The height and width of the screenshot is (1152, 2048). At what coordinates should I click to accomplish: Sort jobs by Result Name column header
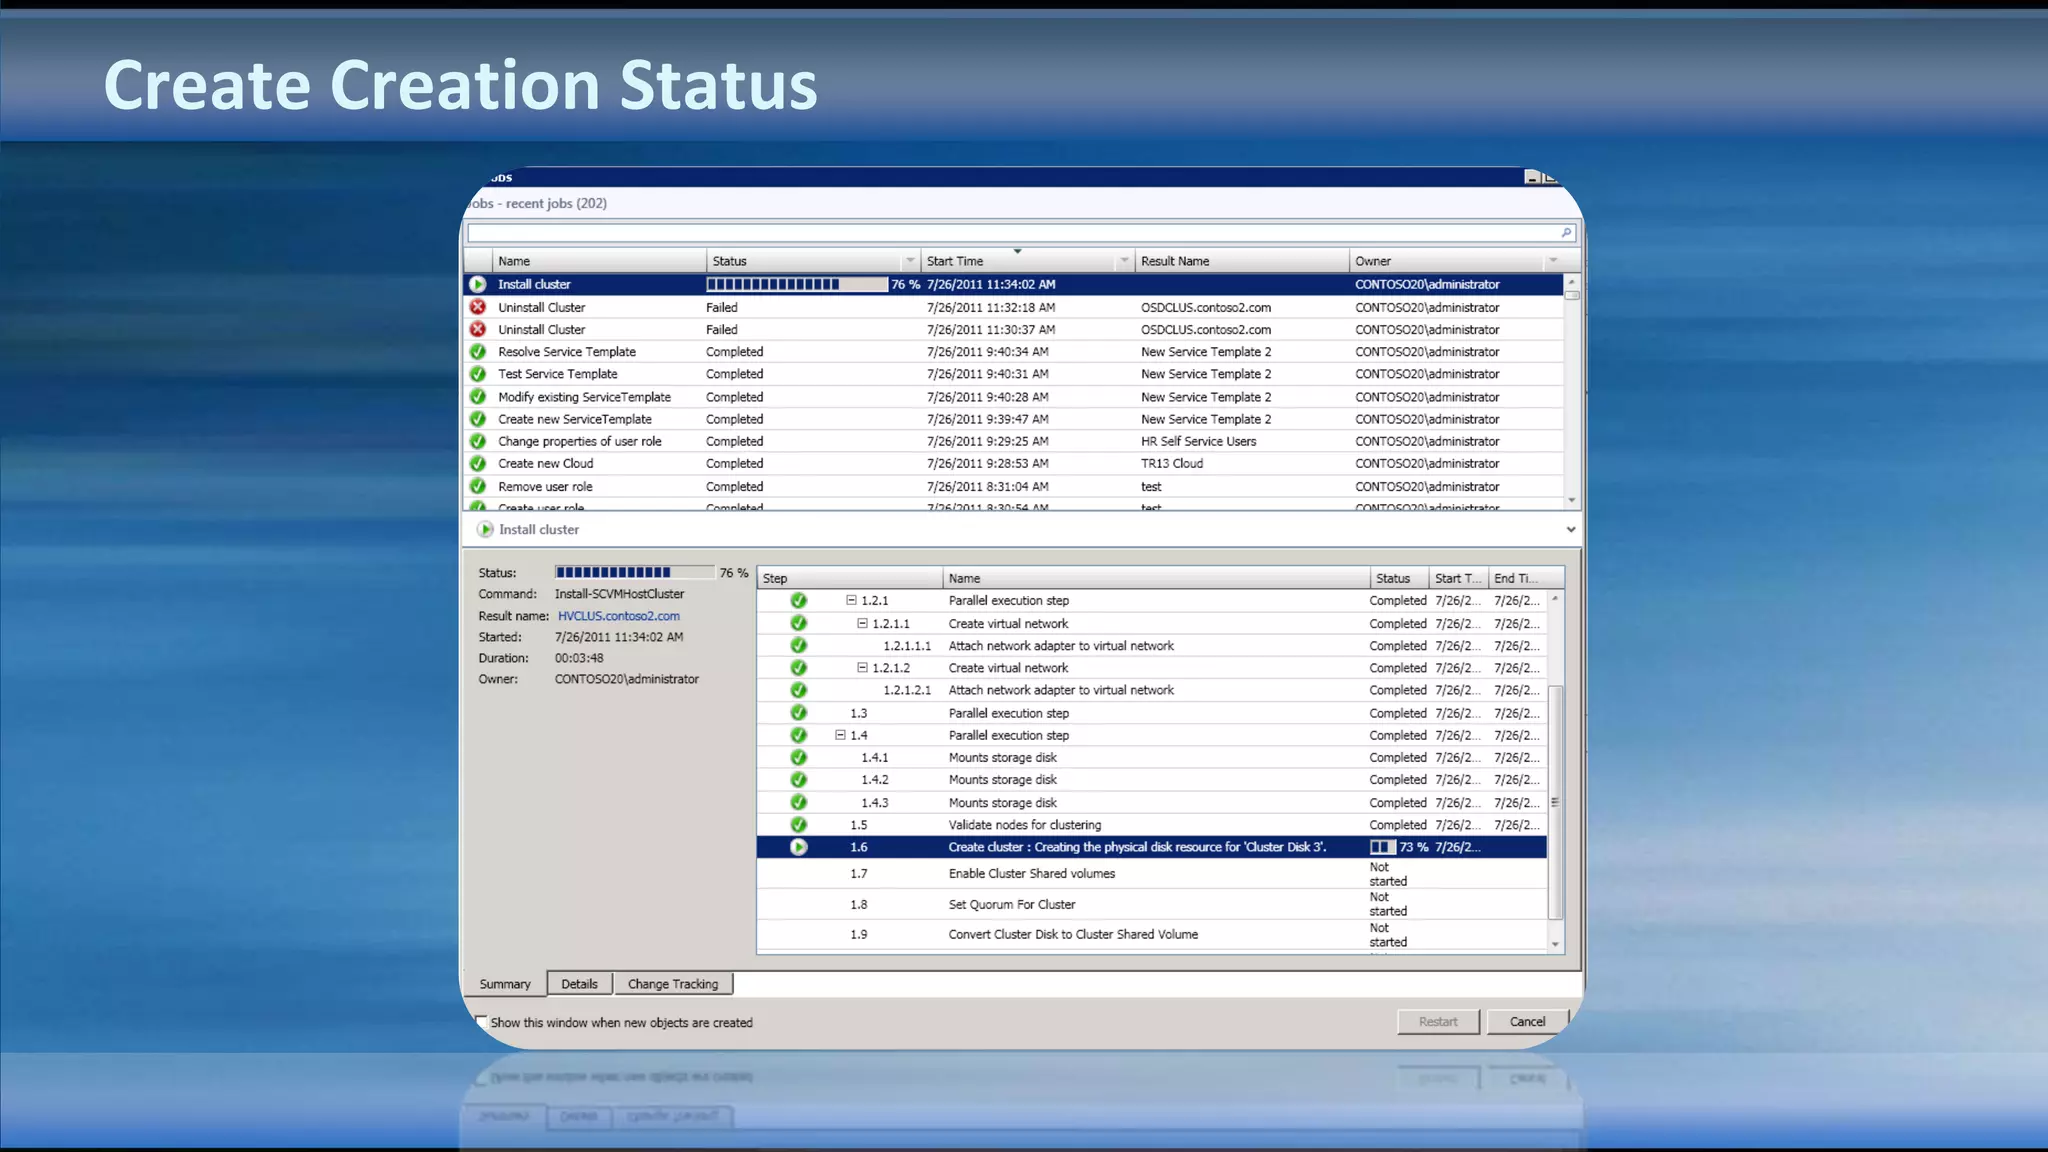[x=1241, y=261]
